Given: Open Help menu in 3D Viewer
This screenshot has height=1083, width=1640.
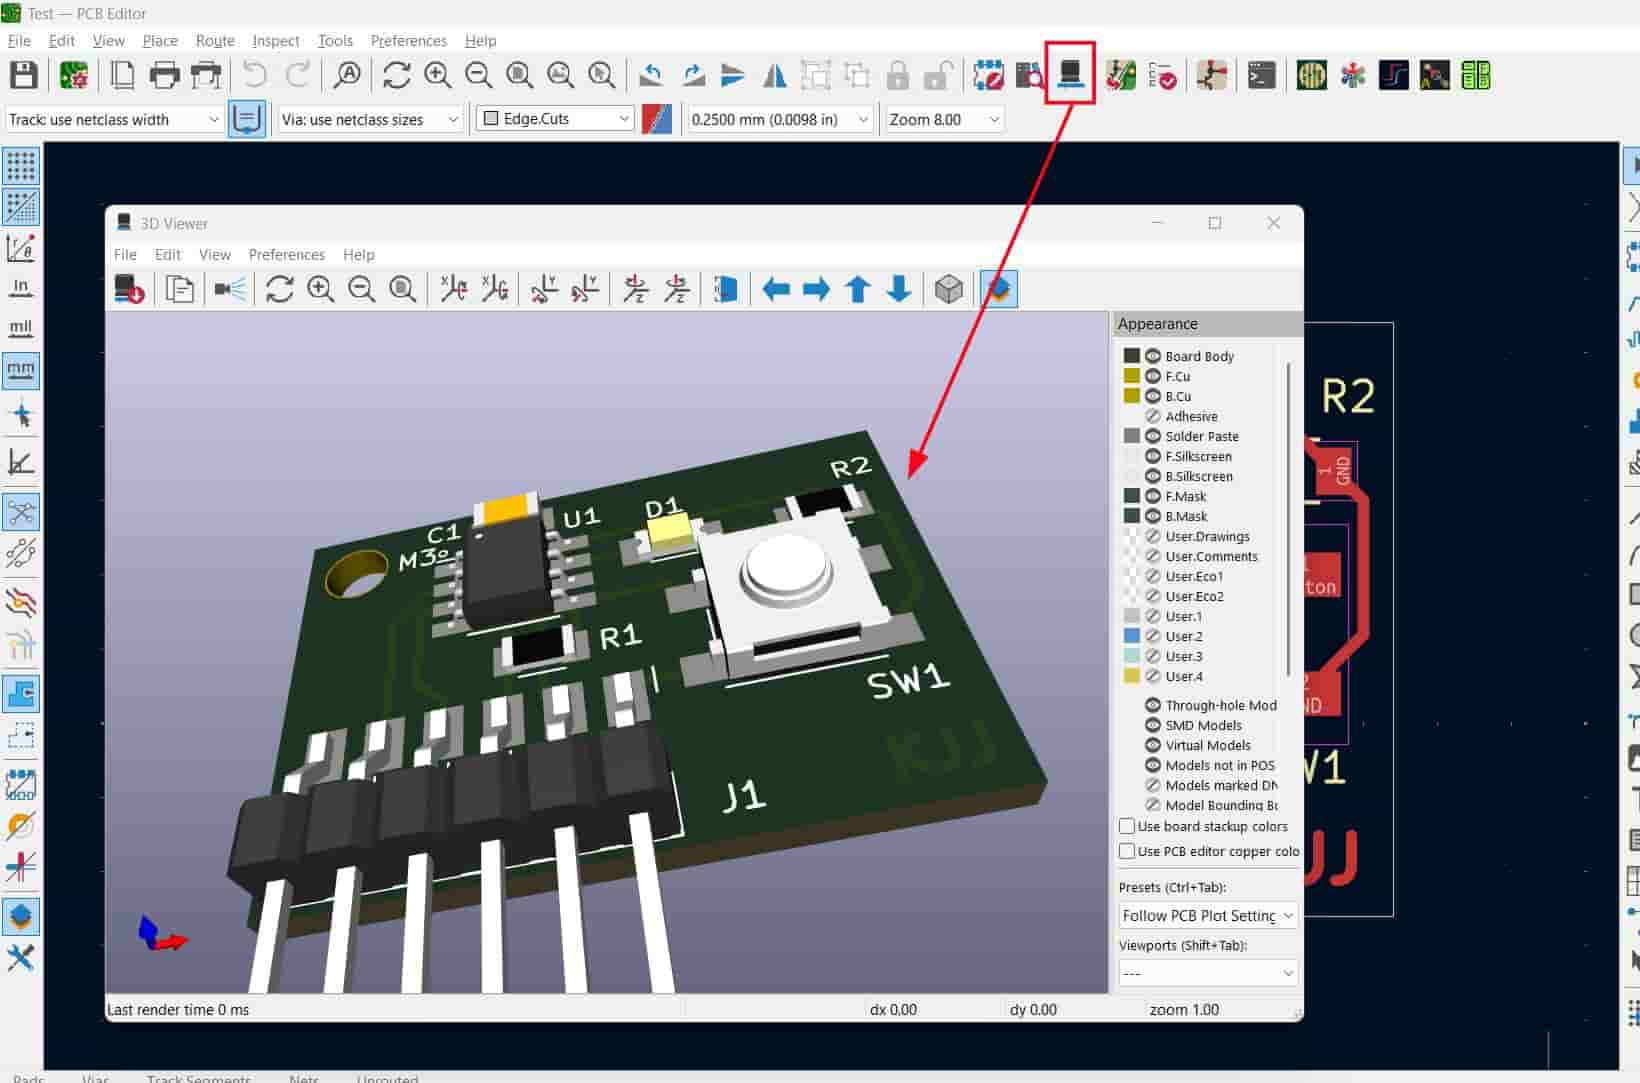Looking at the screenshot, I should tap(358, 255).
